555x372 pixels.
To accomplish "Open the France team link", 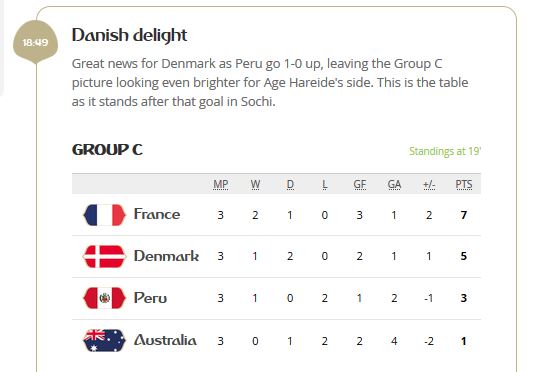I will pyautogui.click(x=157, y=214).
